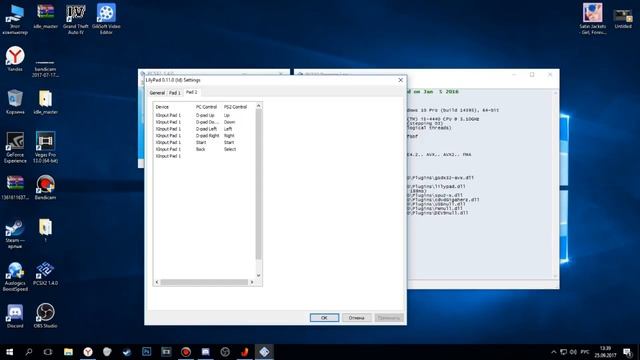
Task: Open the Satin Jackets desktop file
Action: coord(593,19)
